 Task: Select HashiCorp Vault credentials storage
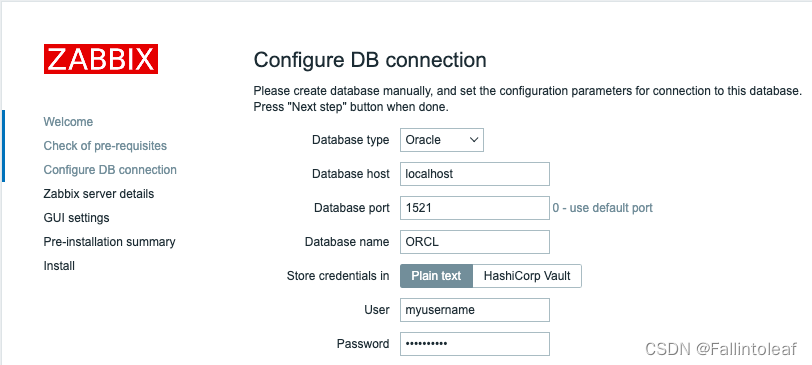click(527, 276)
